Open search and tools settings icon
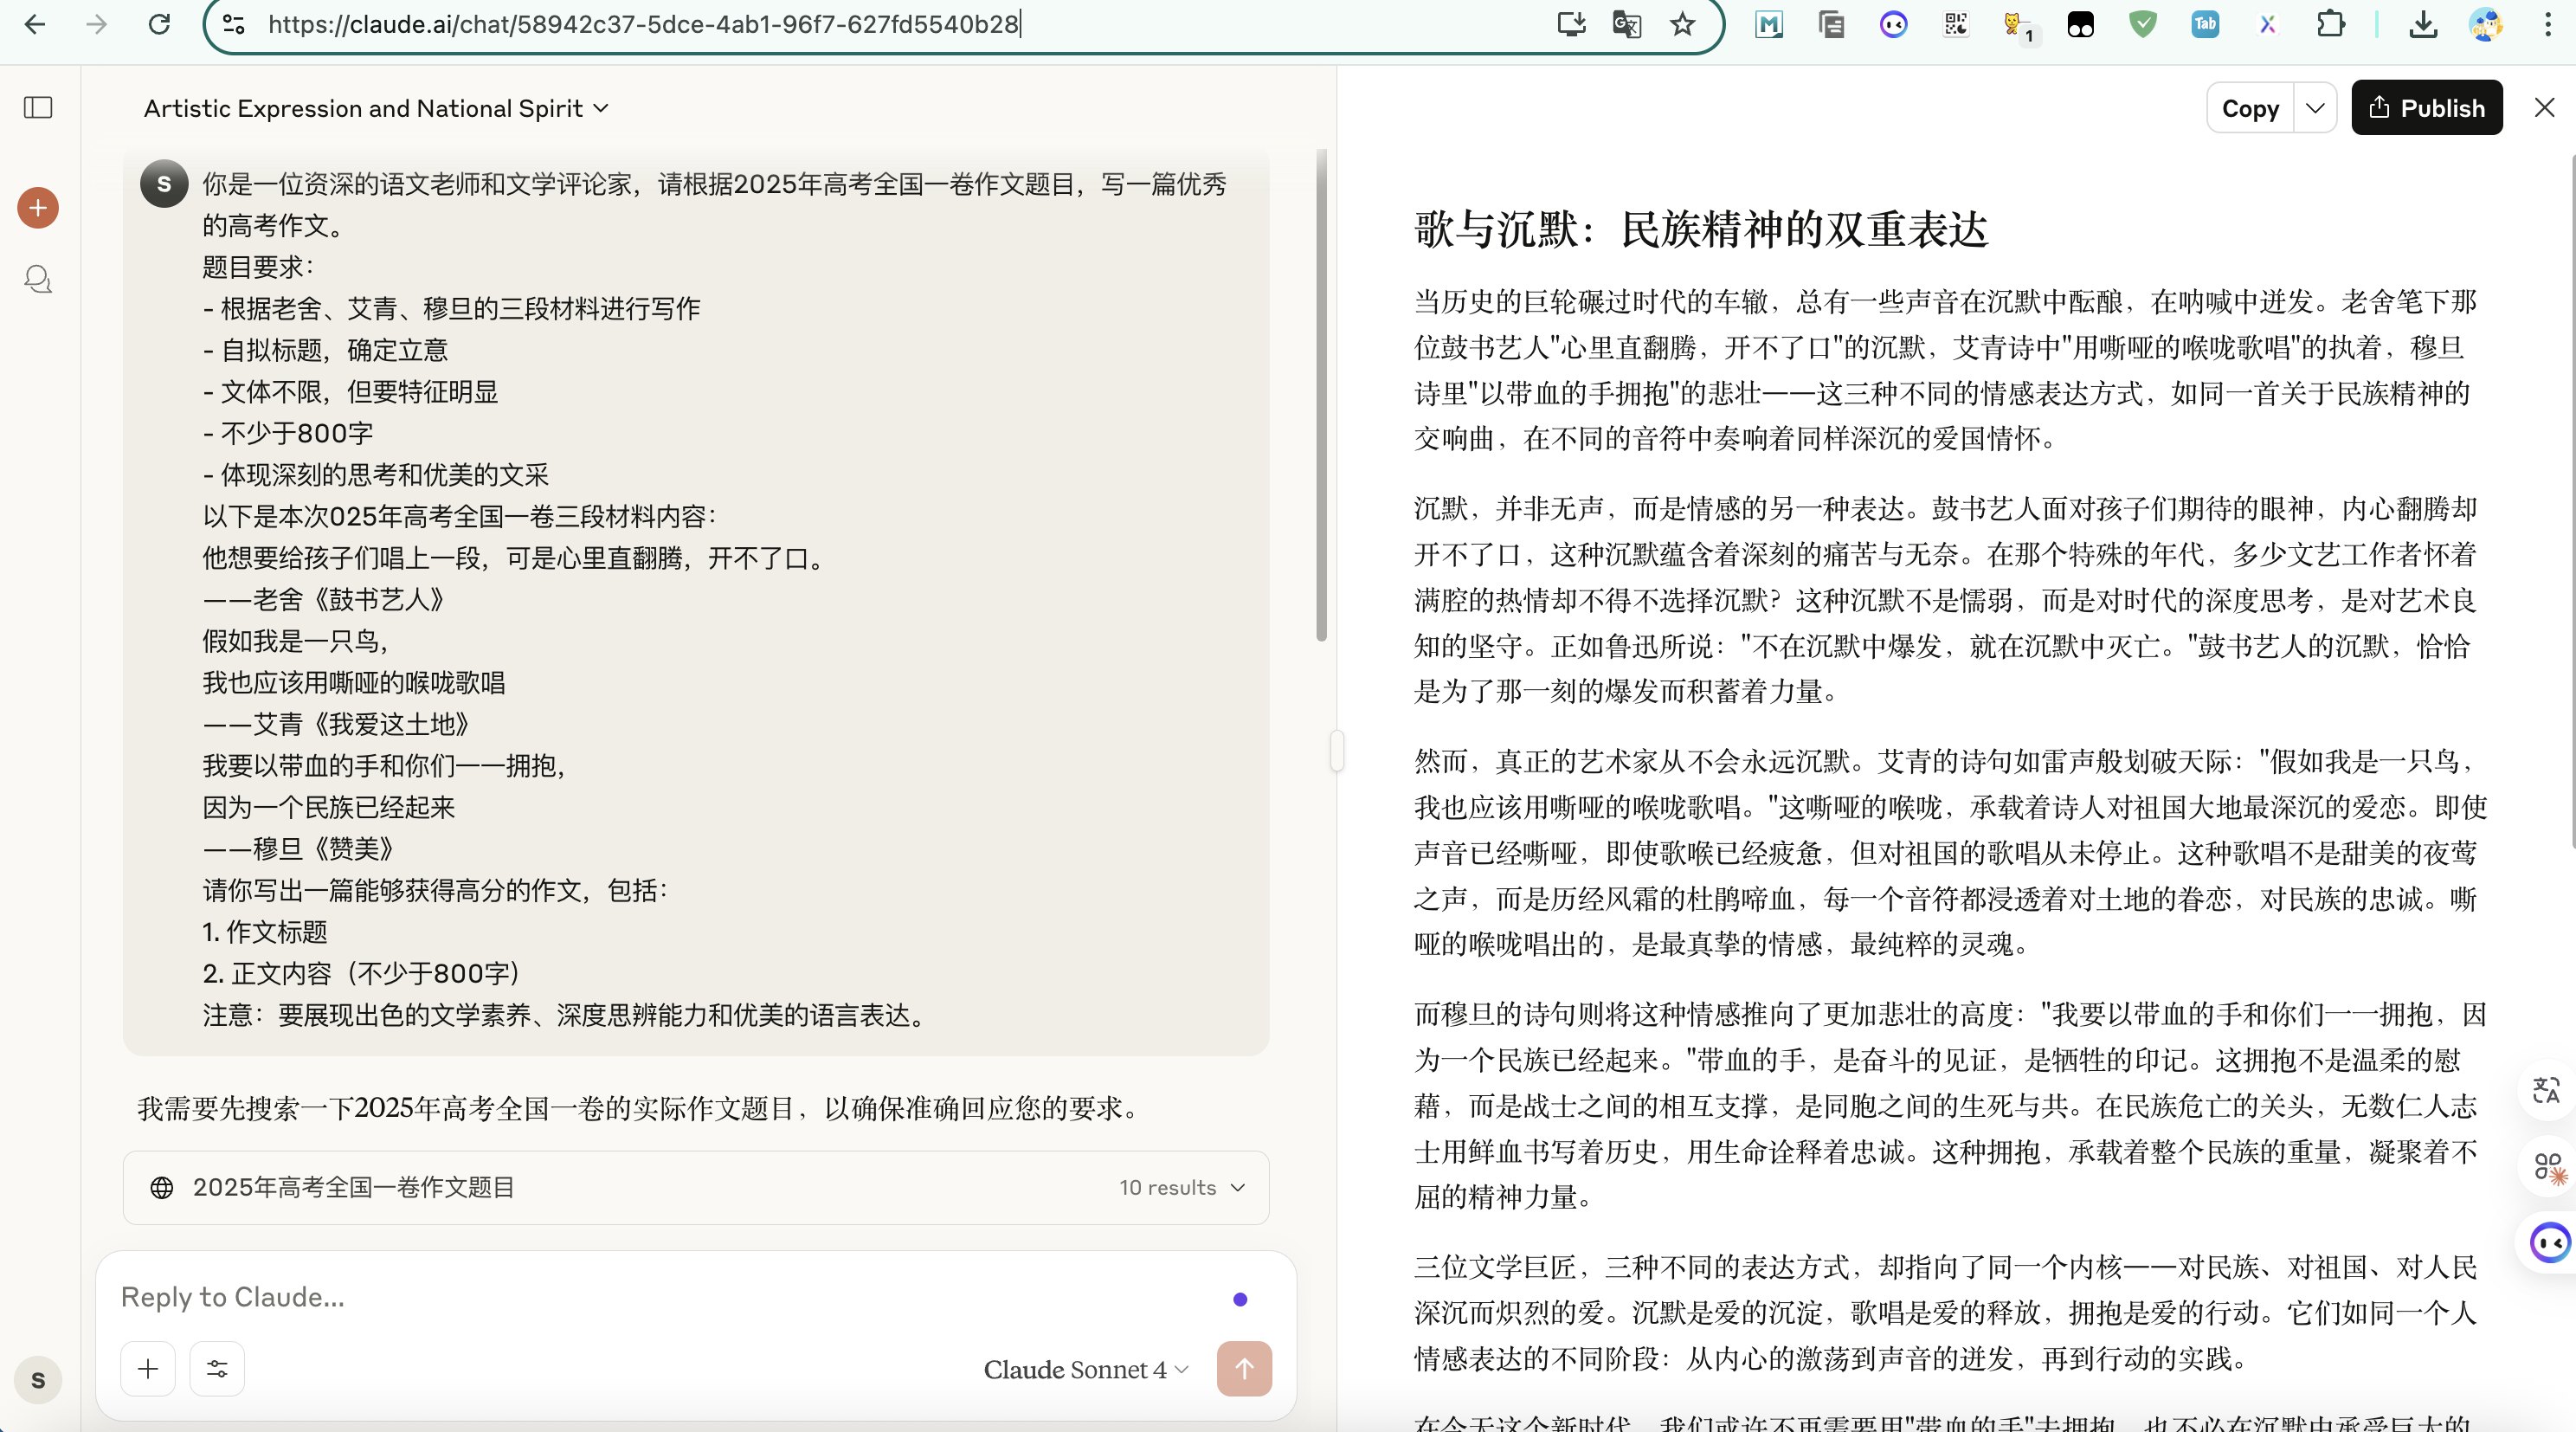 [x=217, y=1368]
